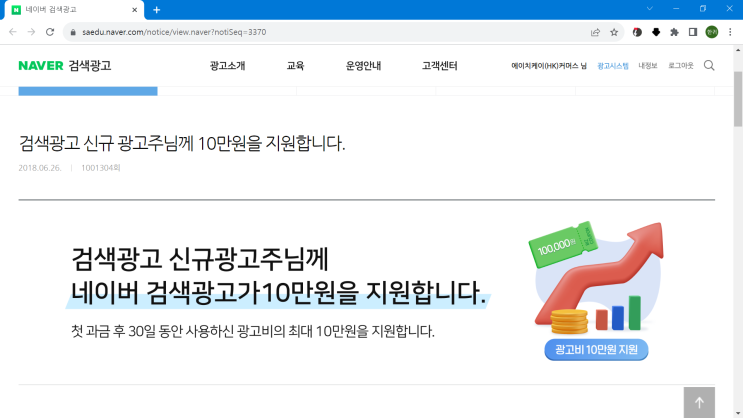Screen dimensions: 743x418
Task: Click the promo banner arrow illustration
Action: 600,273
